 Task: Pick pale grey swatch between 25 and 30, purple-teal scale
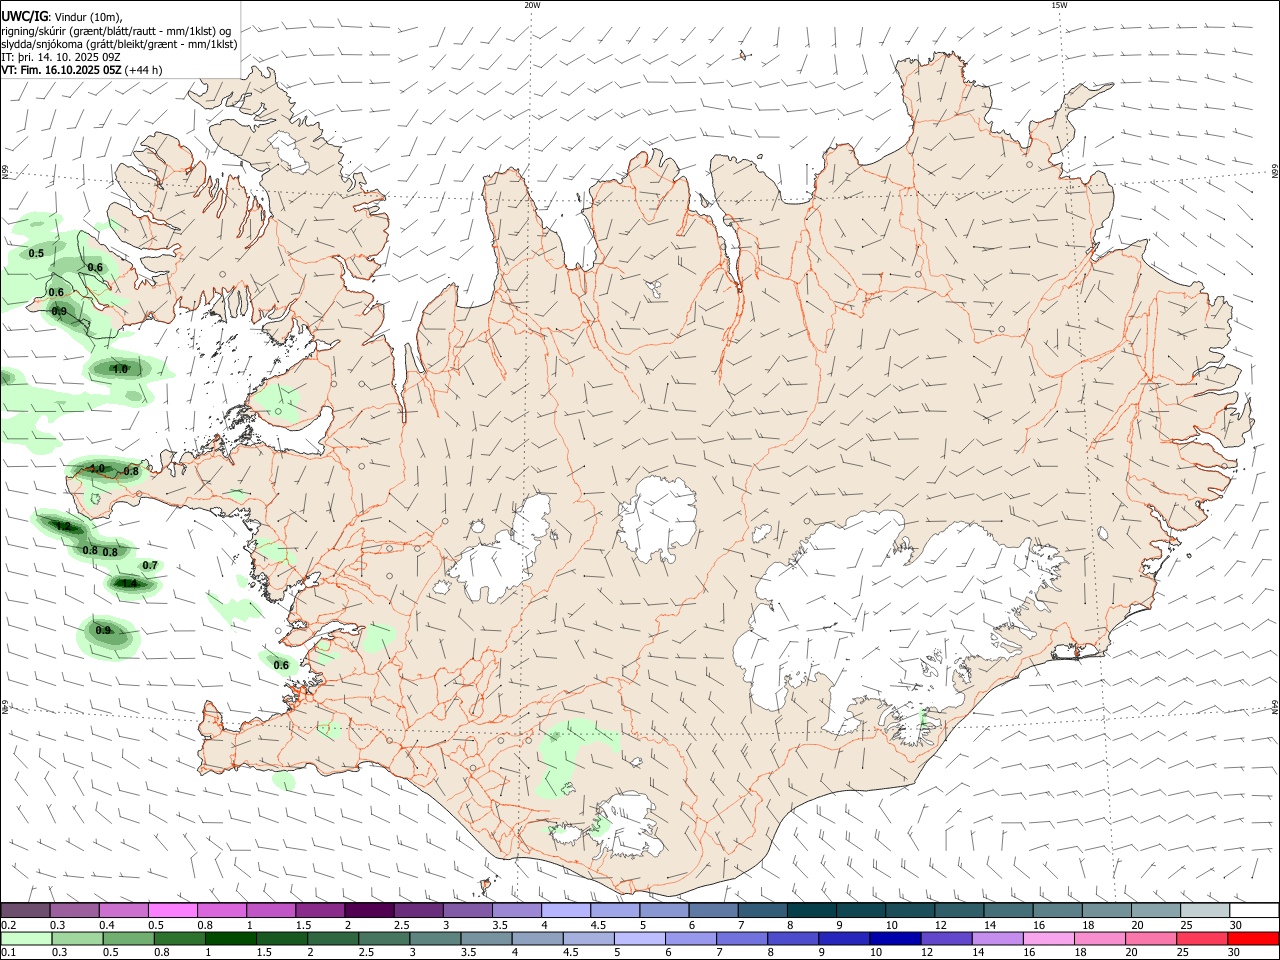1204,911
